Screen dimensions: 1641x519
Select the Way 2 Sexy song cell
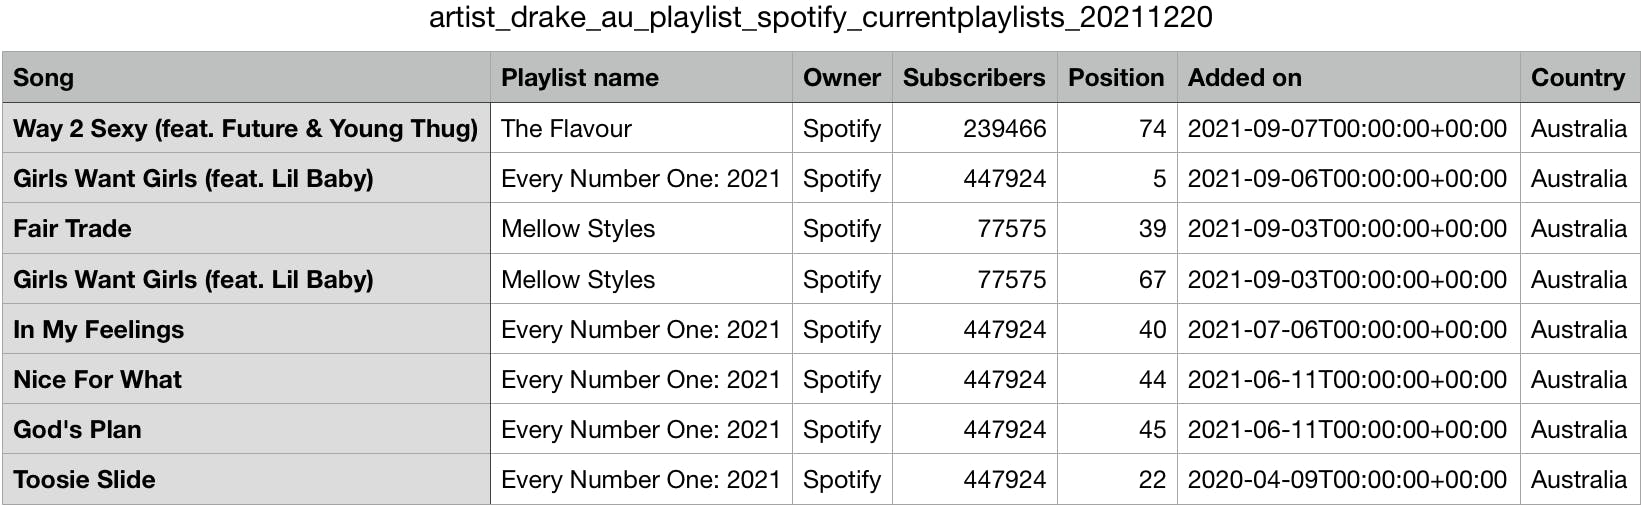(x=245, y=129)
